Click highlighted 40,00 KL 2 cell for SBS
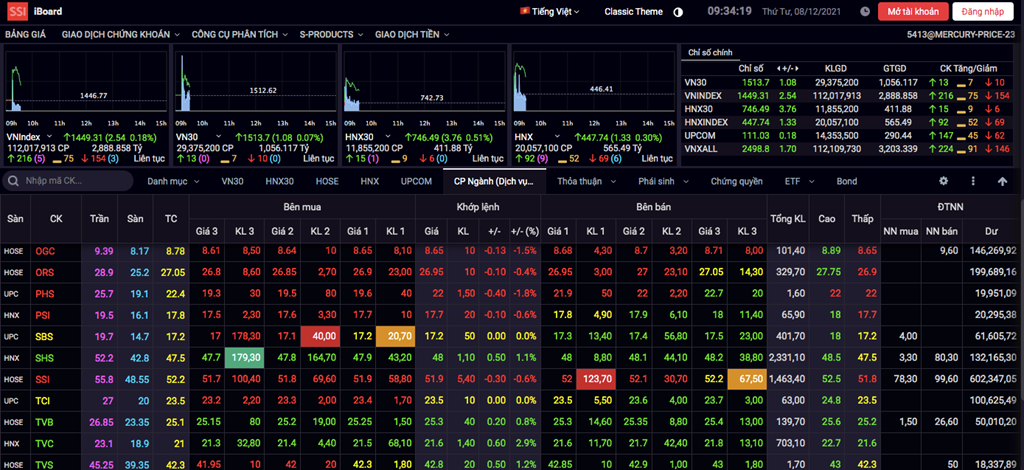This screenshot has height=470, width=1024. pos(320,336)
